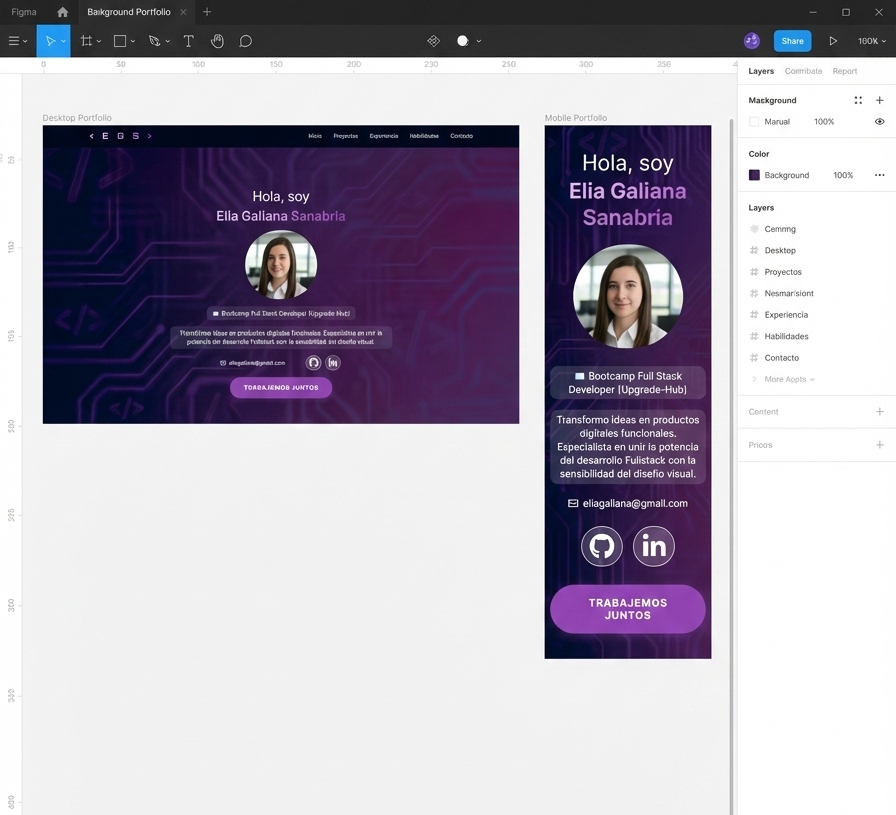Select the Proyectos layer
The height and width of the screenshot is (815, 896).
point(783,272)
